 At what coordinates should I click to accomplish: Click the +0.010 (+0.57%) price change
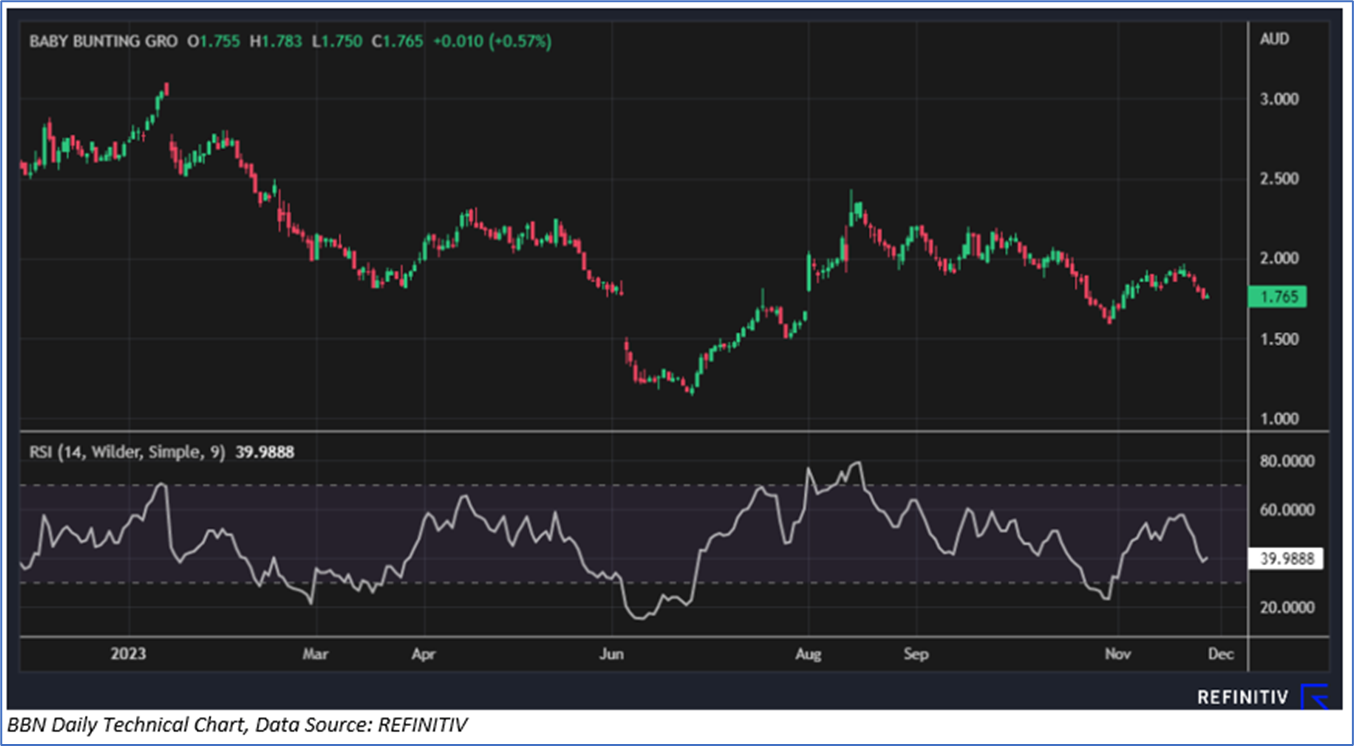[x=491, y=42]
